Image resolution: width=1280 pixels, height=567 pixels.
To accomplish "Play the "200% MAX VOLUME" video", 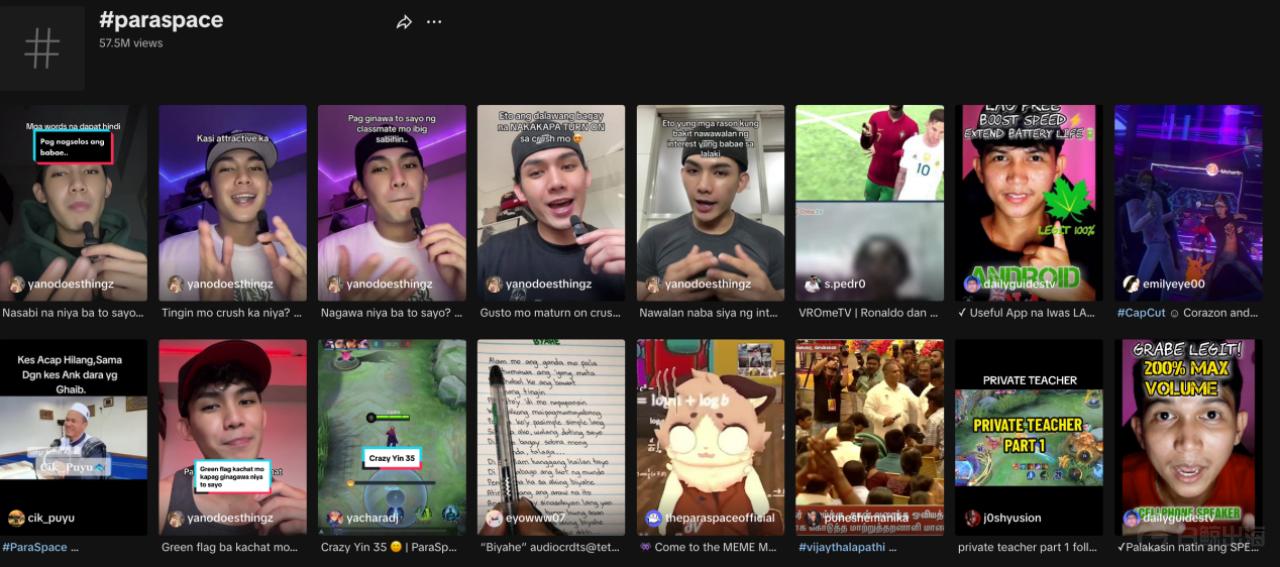I will click(x=1187, y=430).
